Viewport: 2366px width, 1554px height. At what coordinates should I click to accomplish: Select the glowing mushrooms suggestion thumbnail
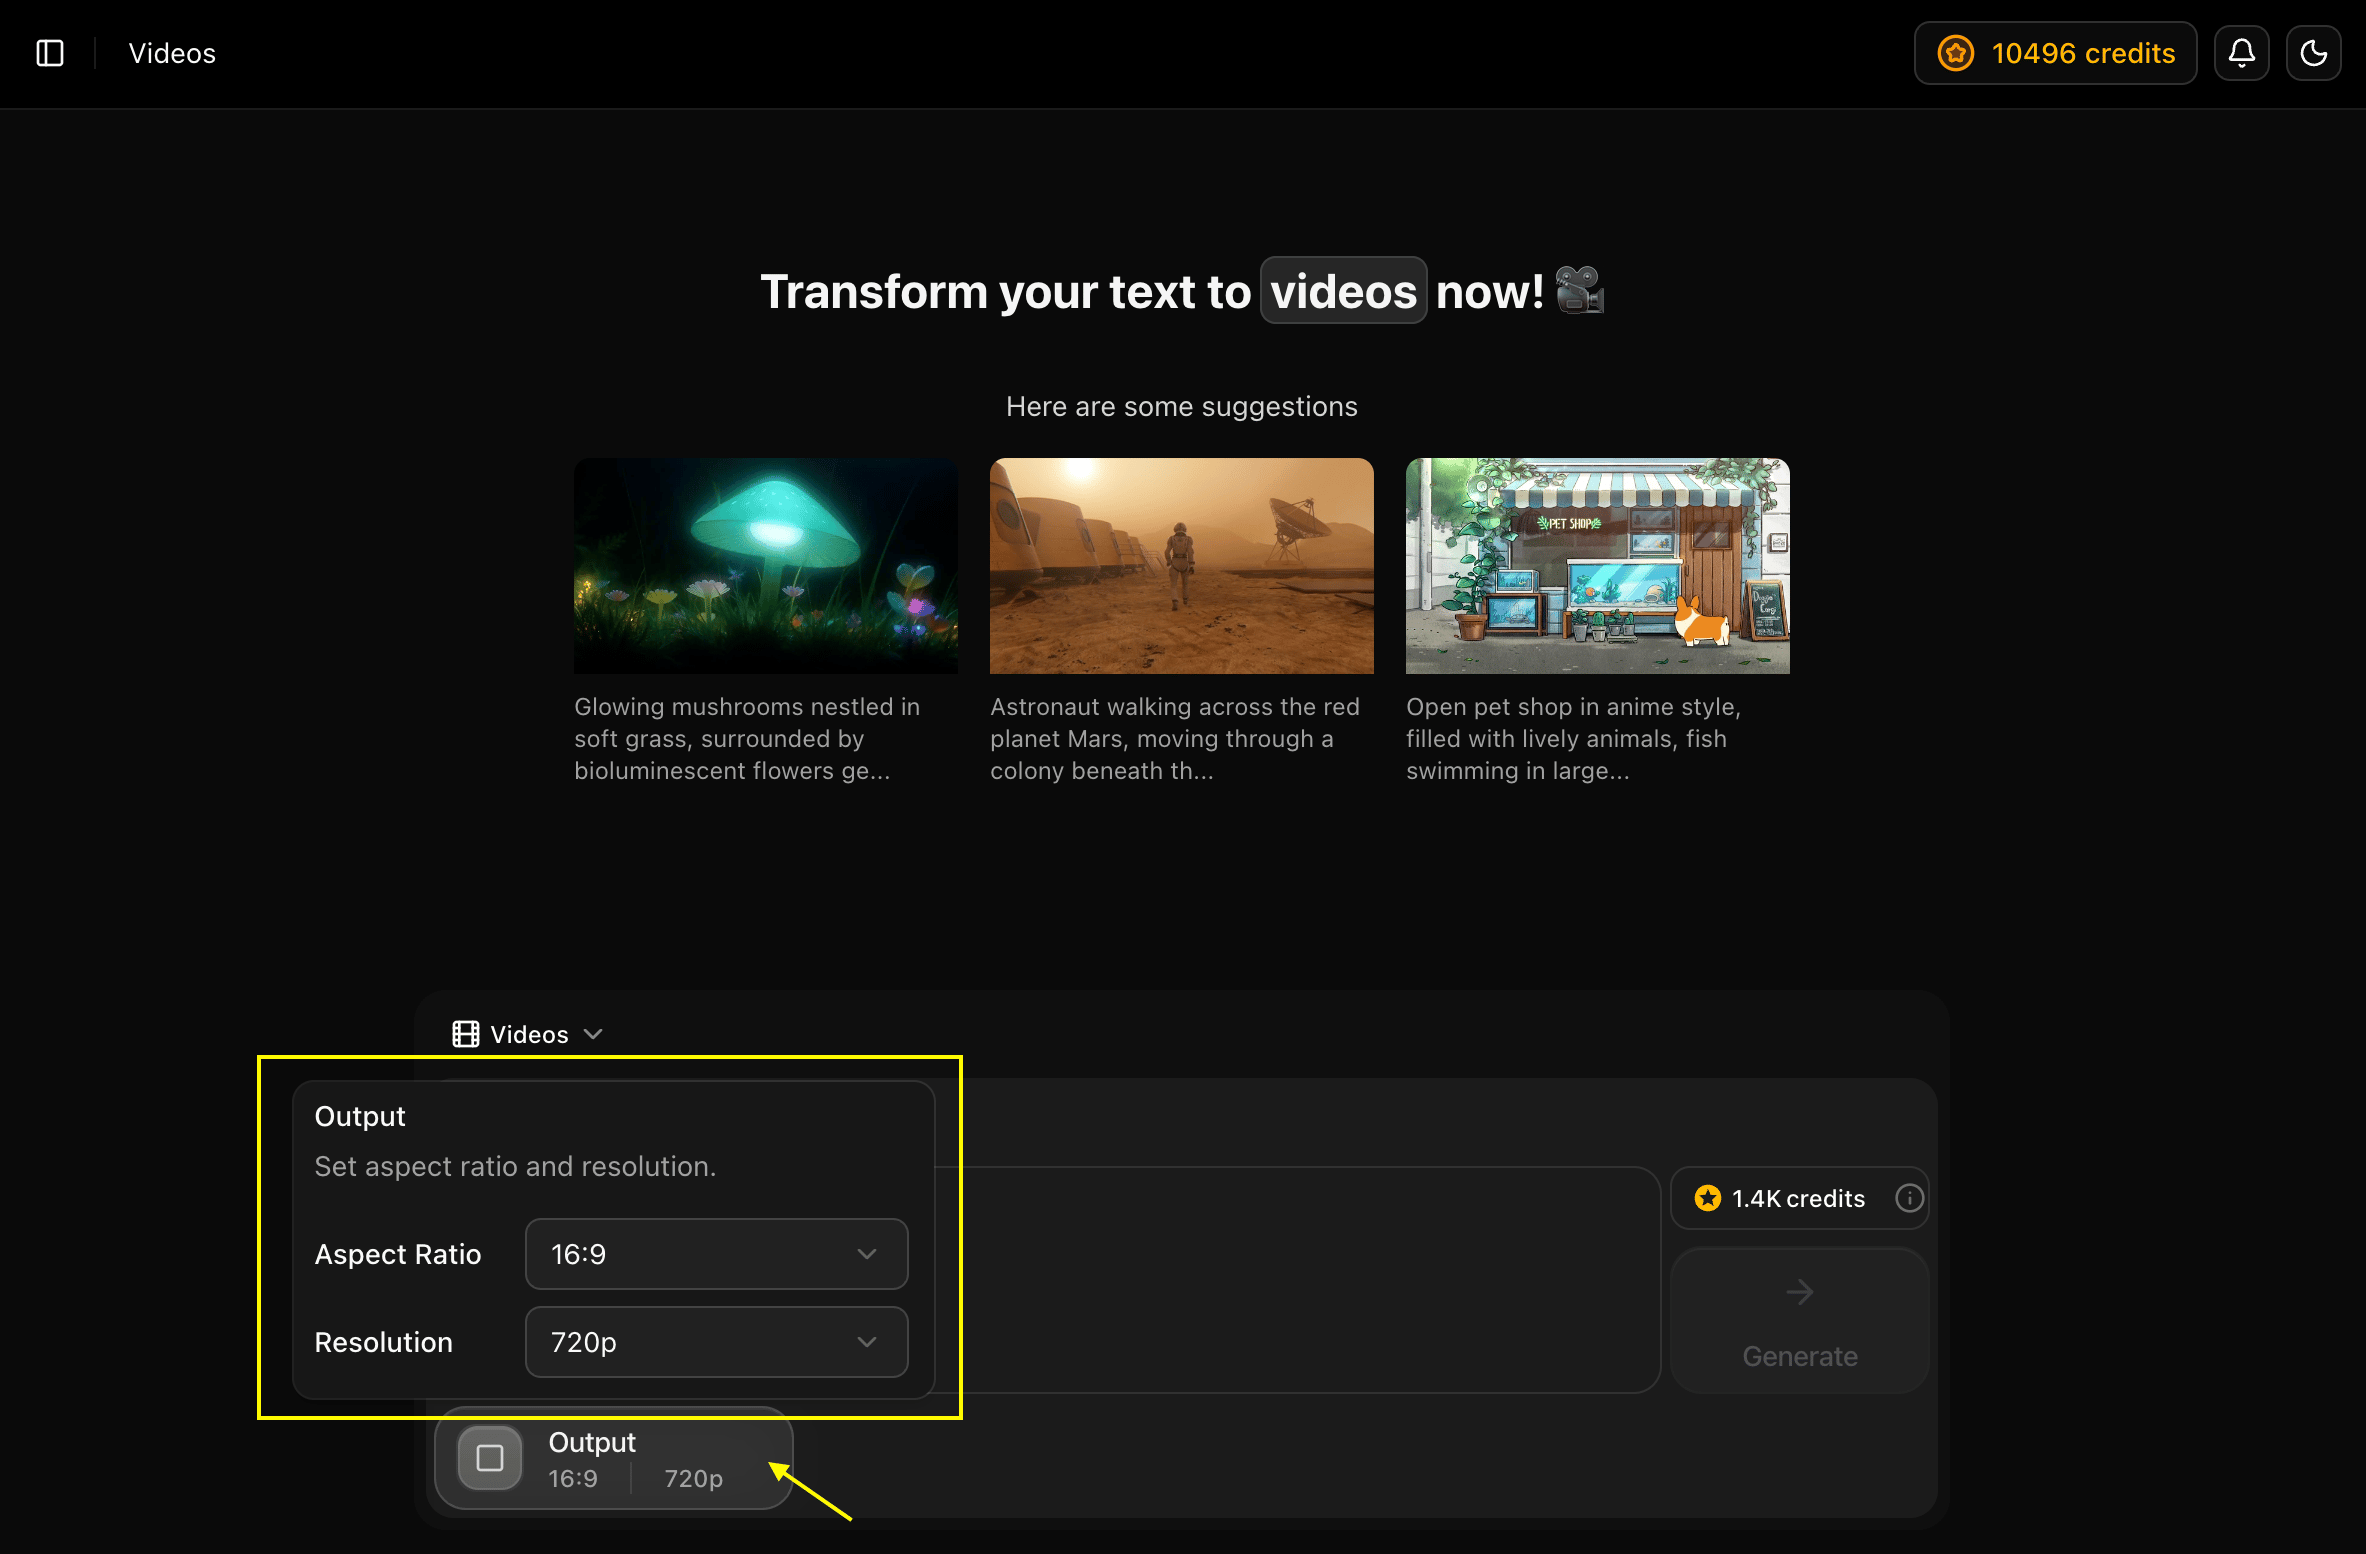[766, 566]
